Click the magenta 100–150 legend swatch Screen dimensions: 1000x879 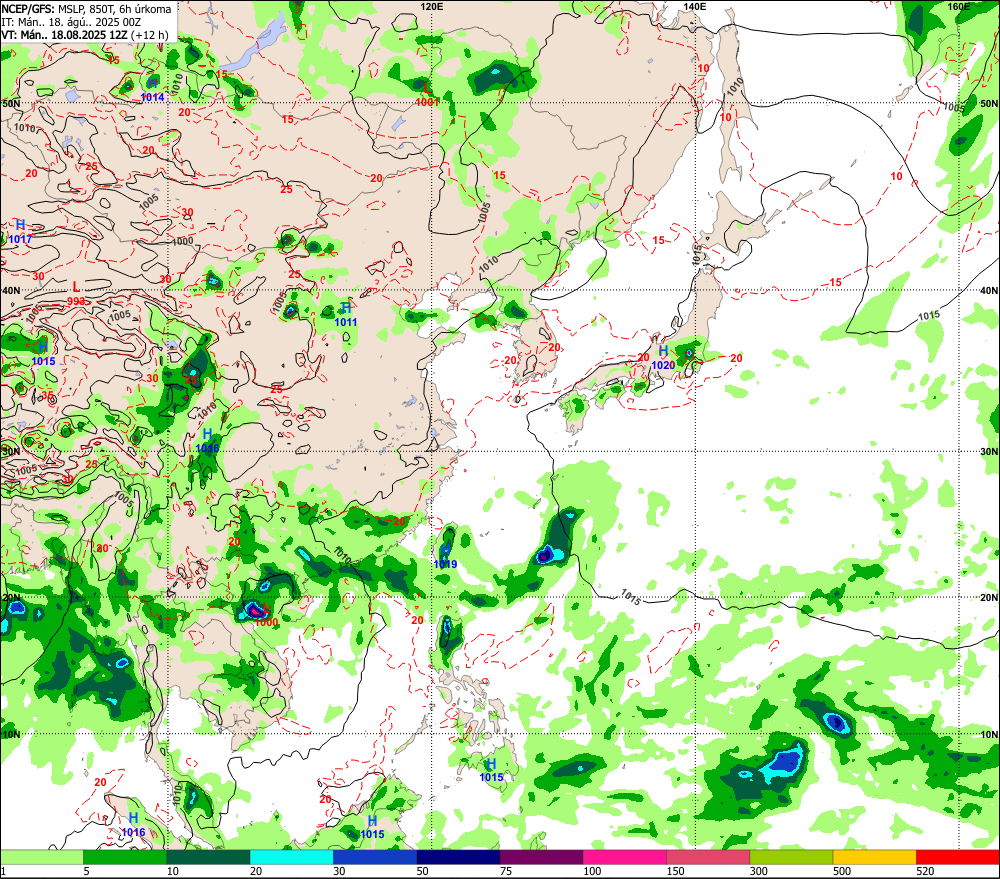624,857
